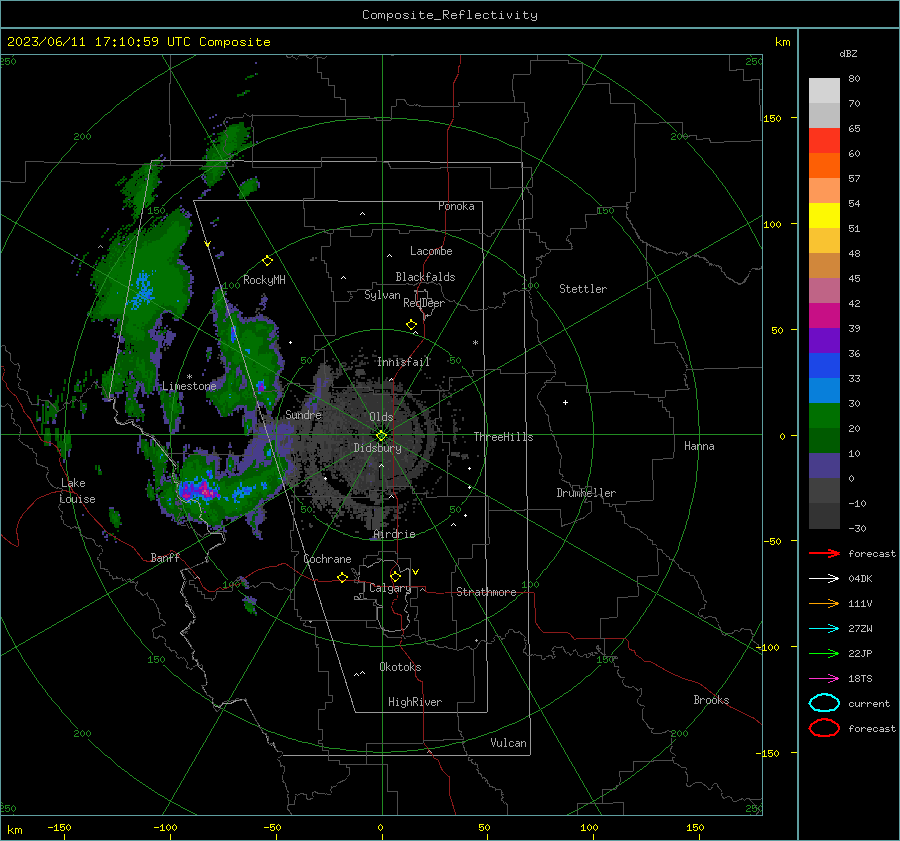Viewport: 900px width, 841px height.
Task: Click the Olds town label
Action: tap(381, 417)
